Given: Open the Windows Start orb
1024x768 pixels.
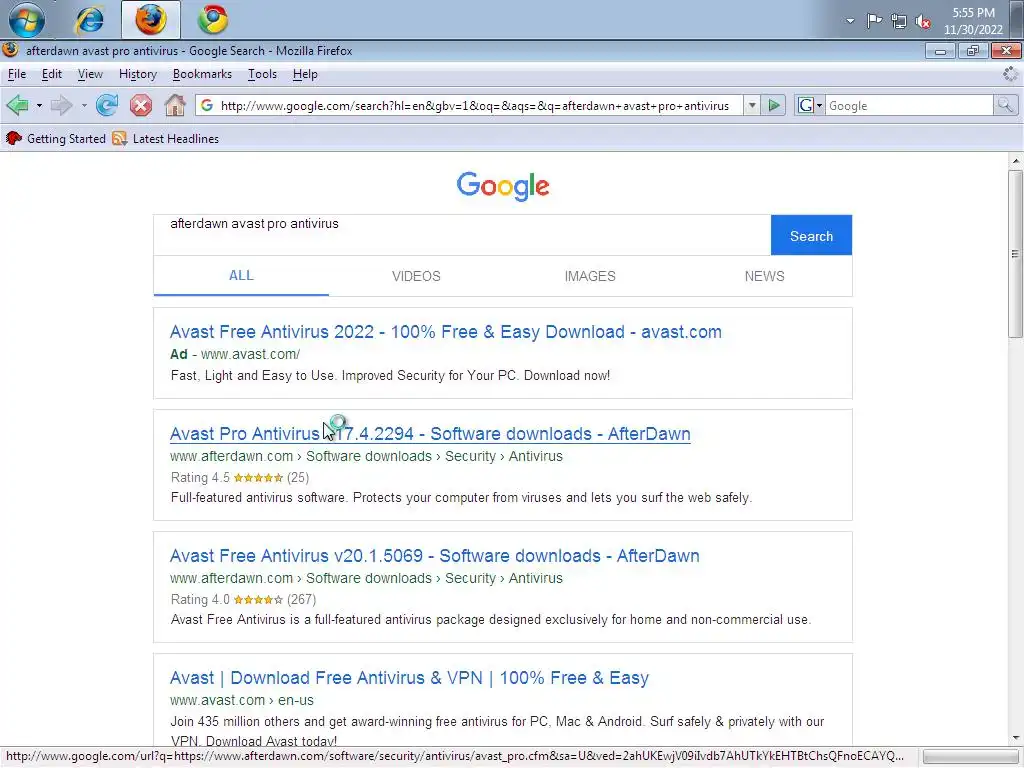Looking at the screenshot, I should (26, 20).
